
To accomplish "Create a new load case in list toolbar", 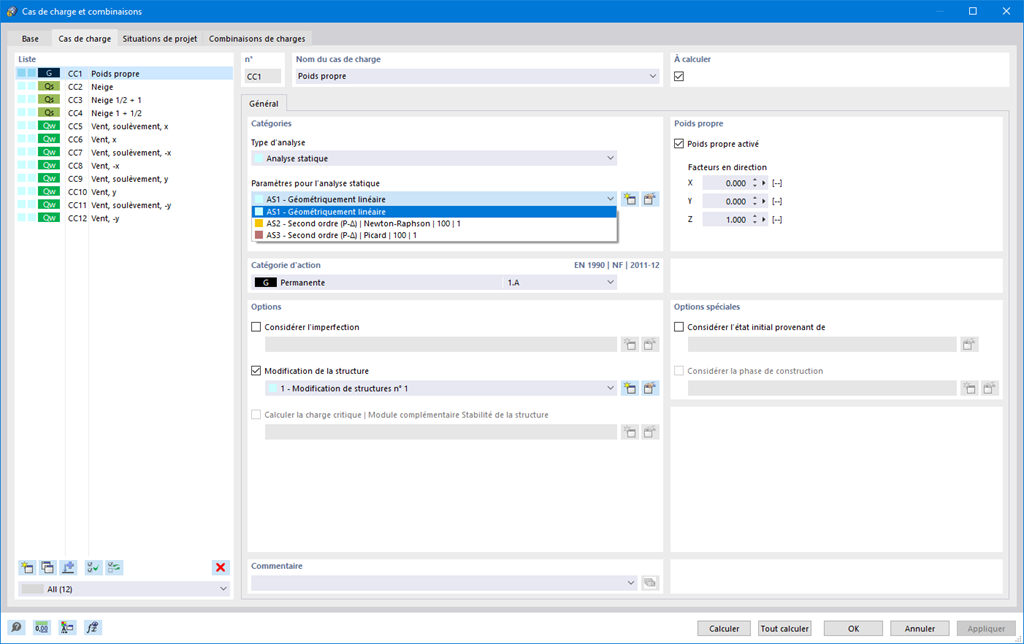I will (27, 568).
